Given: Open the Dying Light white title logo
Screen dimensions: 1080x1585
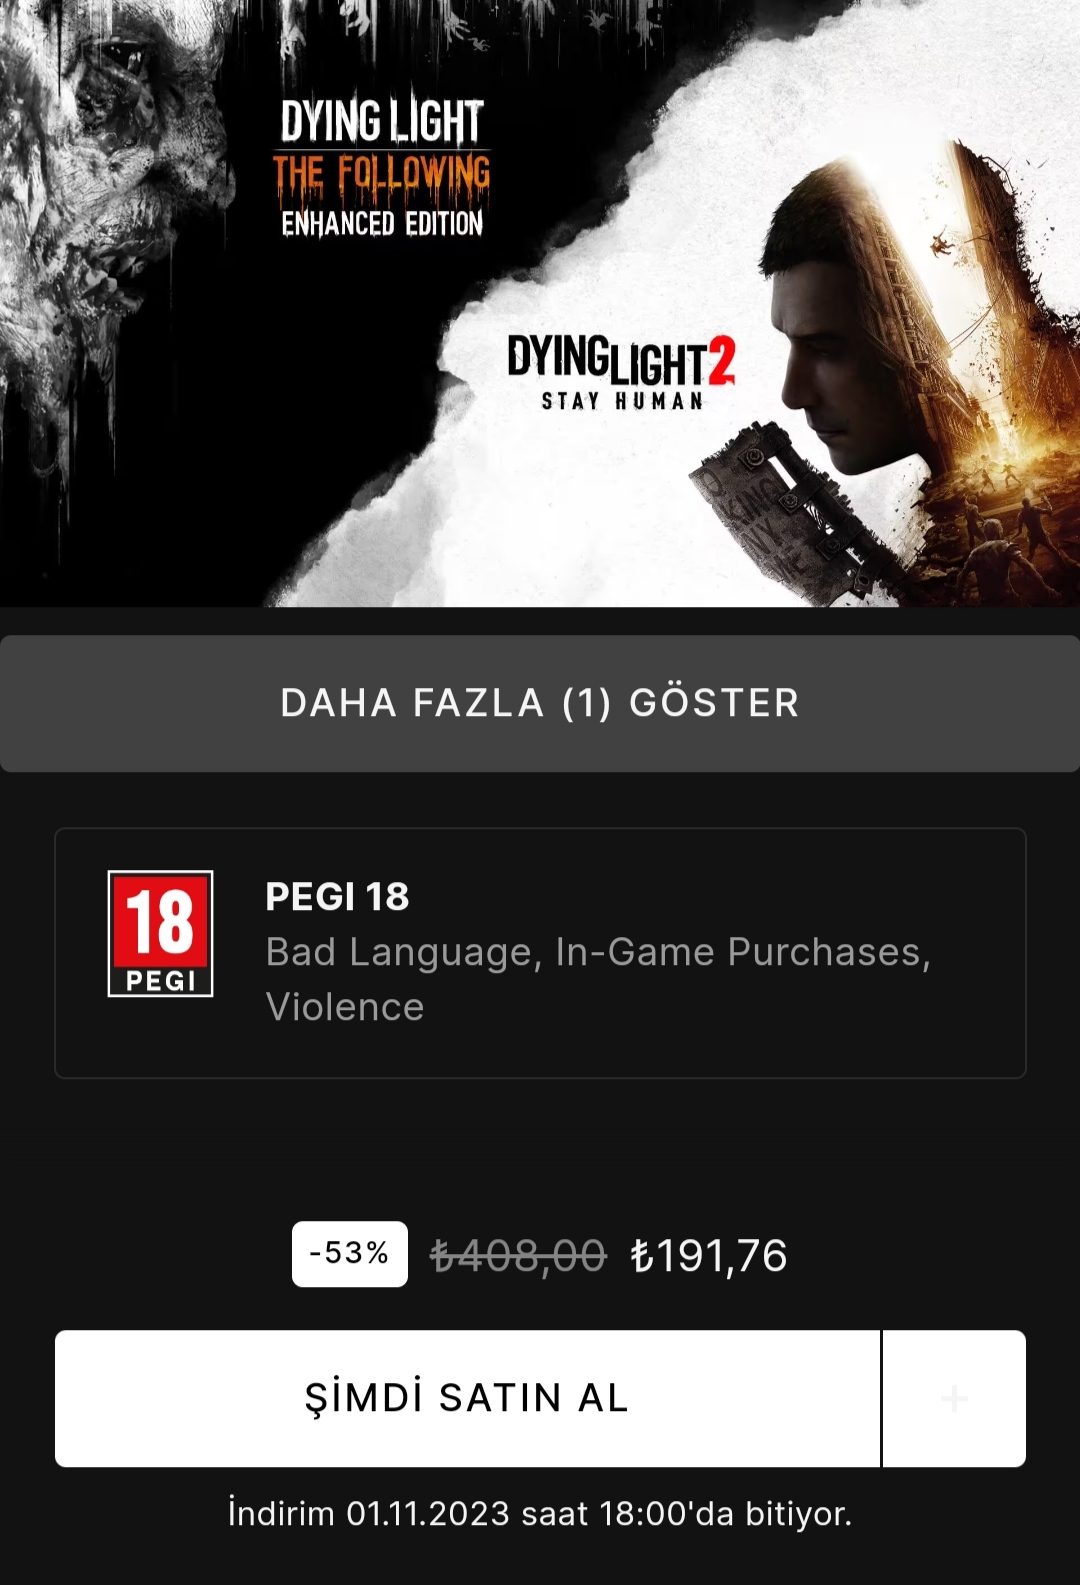Looking at the screenshot, I should click(x=382, y=120).
